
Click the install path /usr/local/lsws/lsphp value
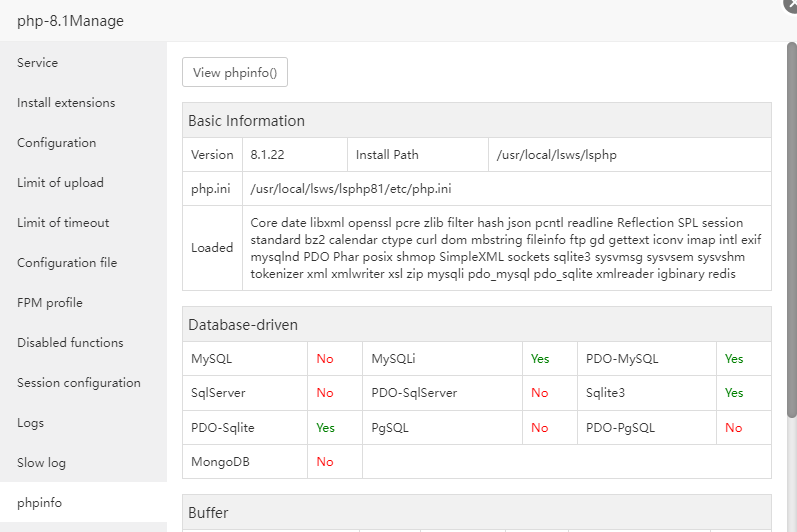[563, 155]
